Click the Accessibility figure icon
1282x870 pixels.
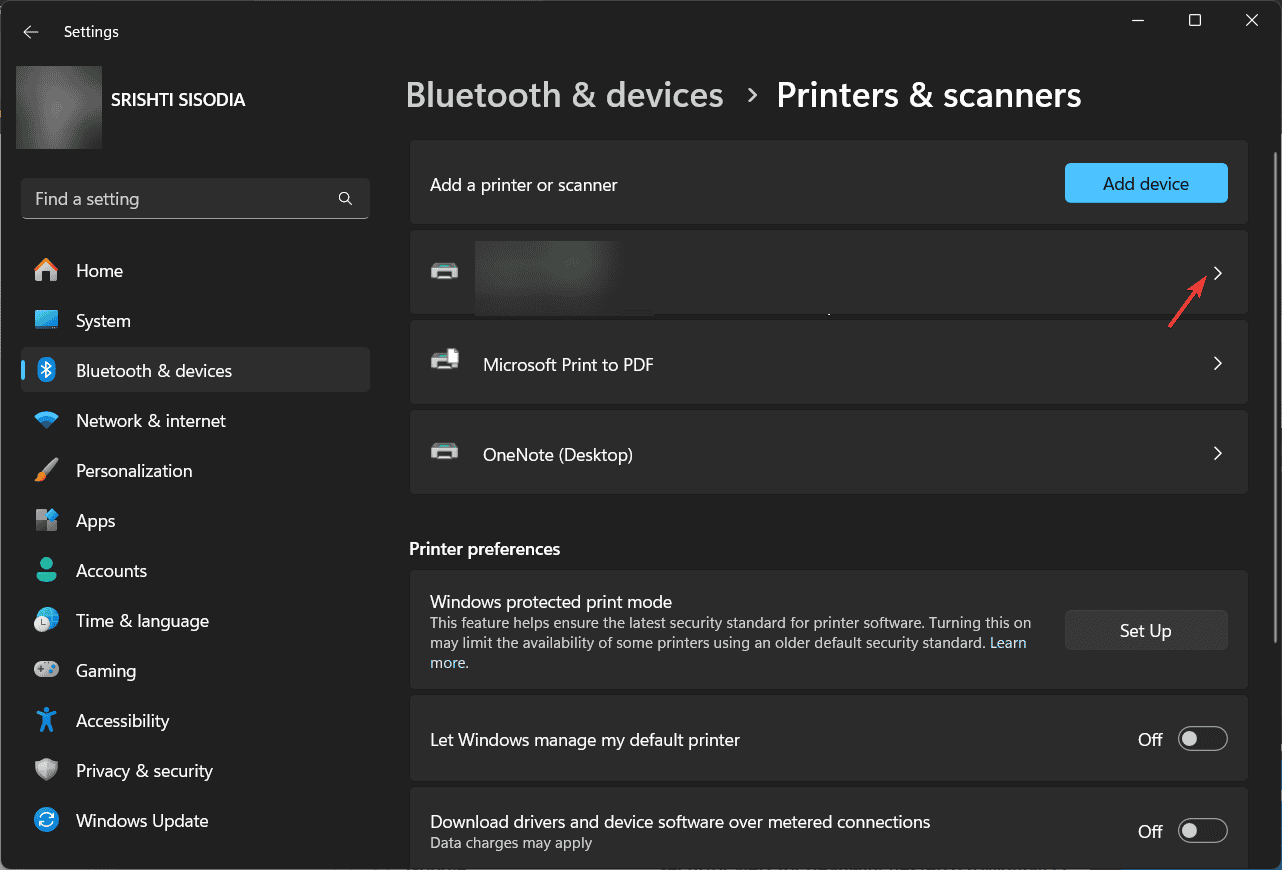pyautogui.click(x=46, y=720)
